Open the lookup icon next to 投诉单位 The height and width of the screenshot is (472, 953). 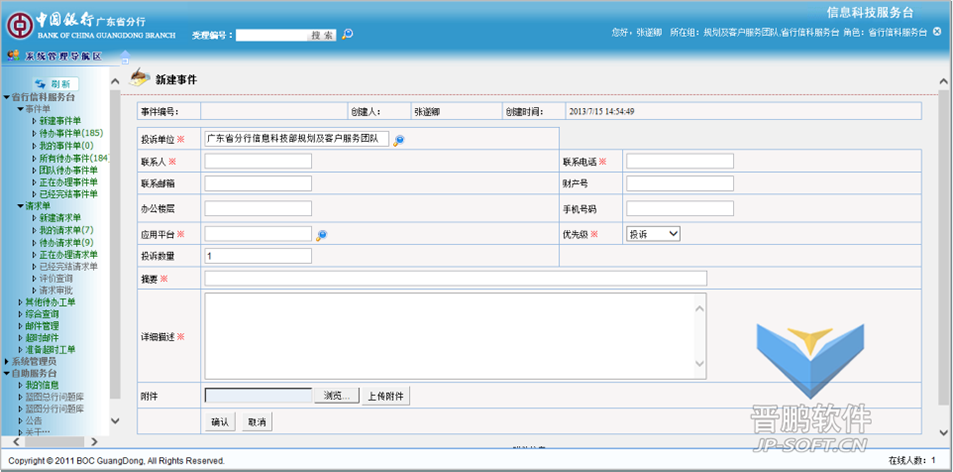399,140
